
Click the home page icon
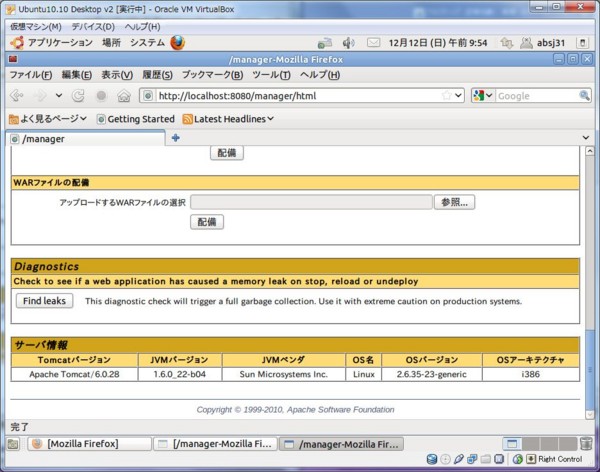[124, 95]
